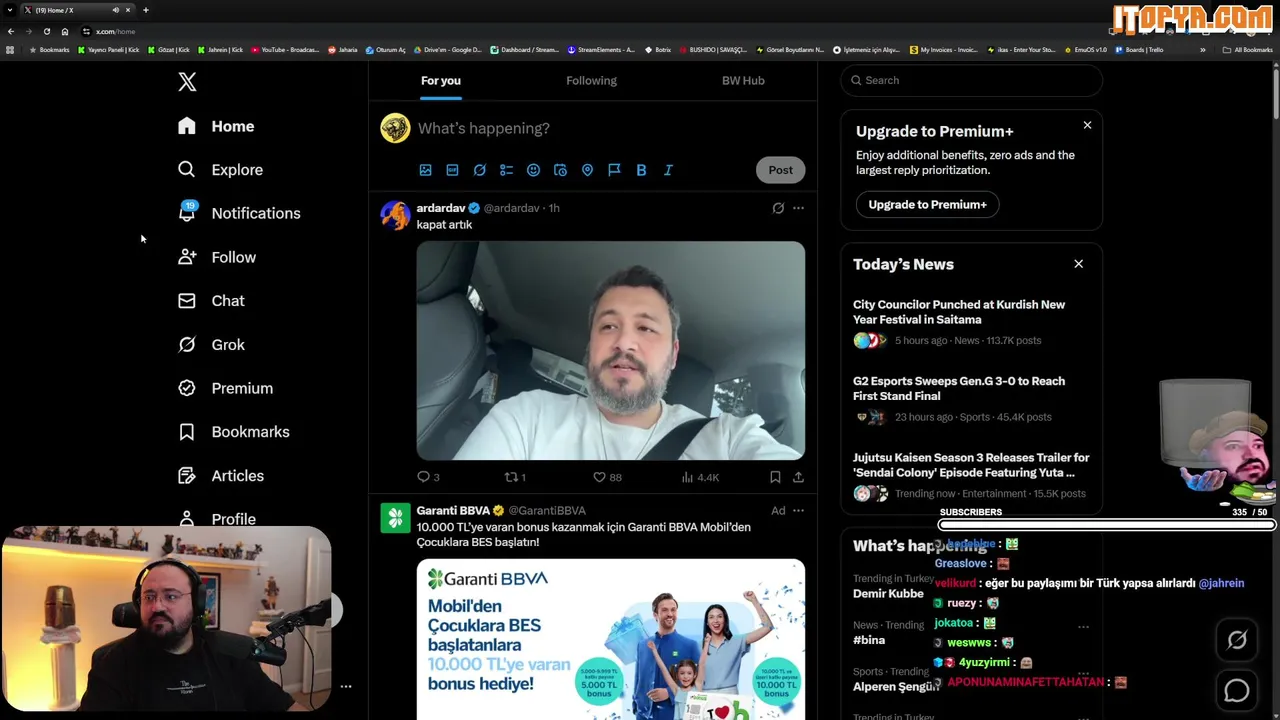Open Grok explain on ardardav post
This screenshot has height=720, width=1280.
tap(778, 208)
